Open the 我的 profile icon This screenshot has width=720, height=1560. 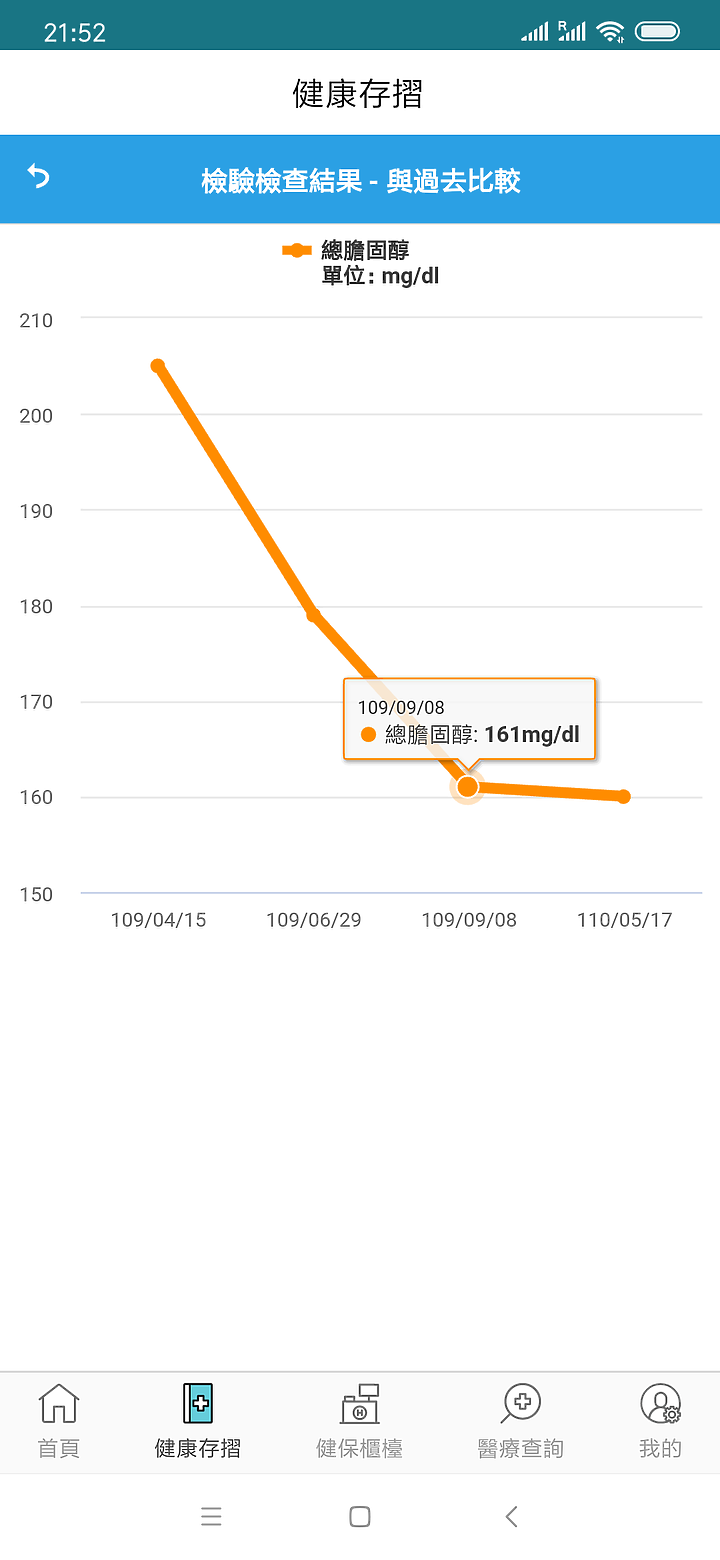[x=660, y=1403]
